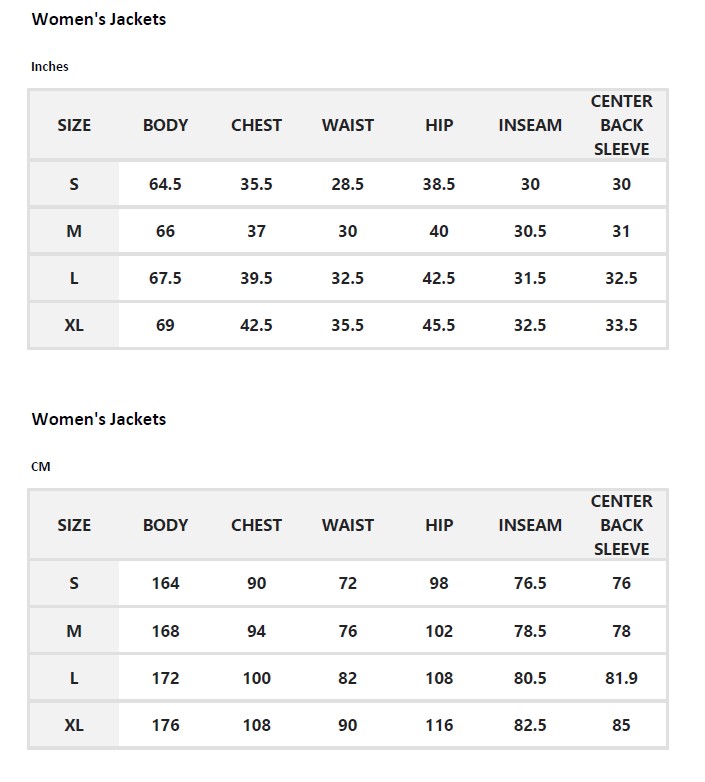
Task: Click the 81.9 sleeve value for size L
Action: point(621,678)
